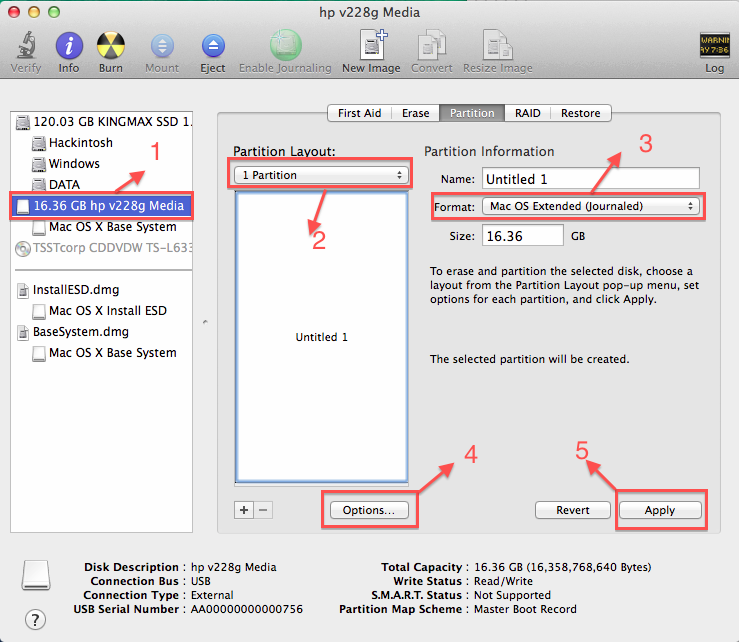Switch to the Erase tab
This screenshot has width=739, height=642.
click(x=416, y=113)
